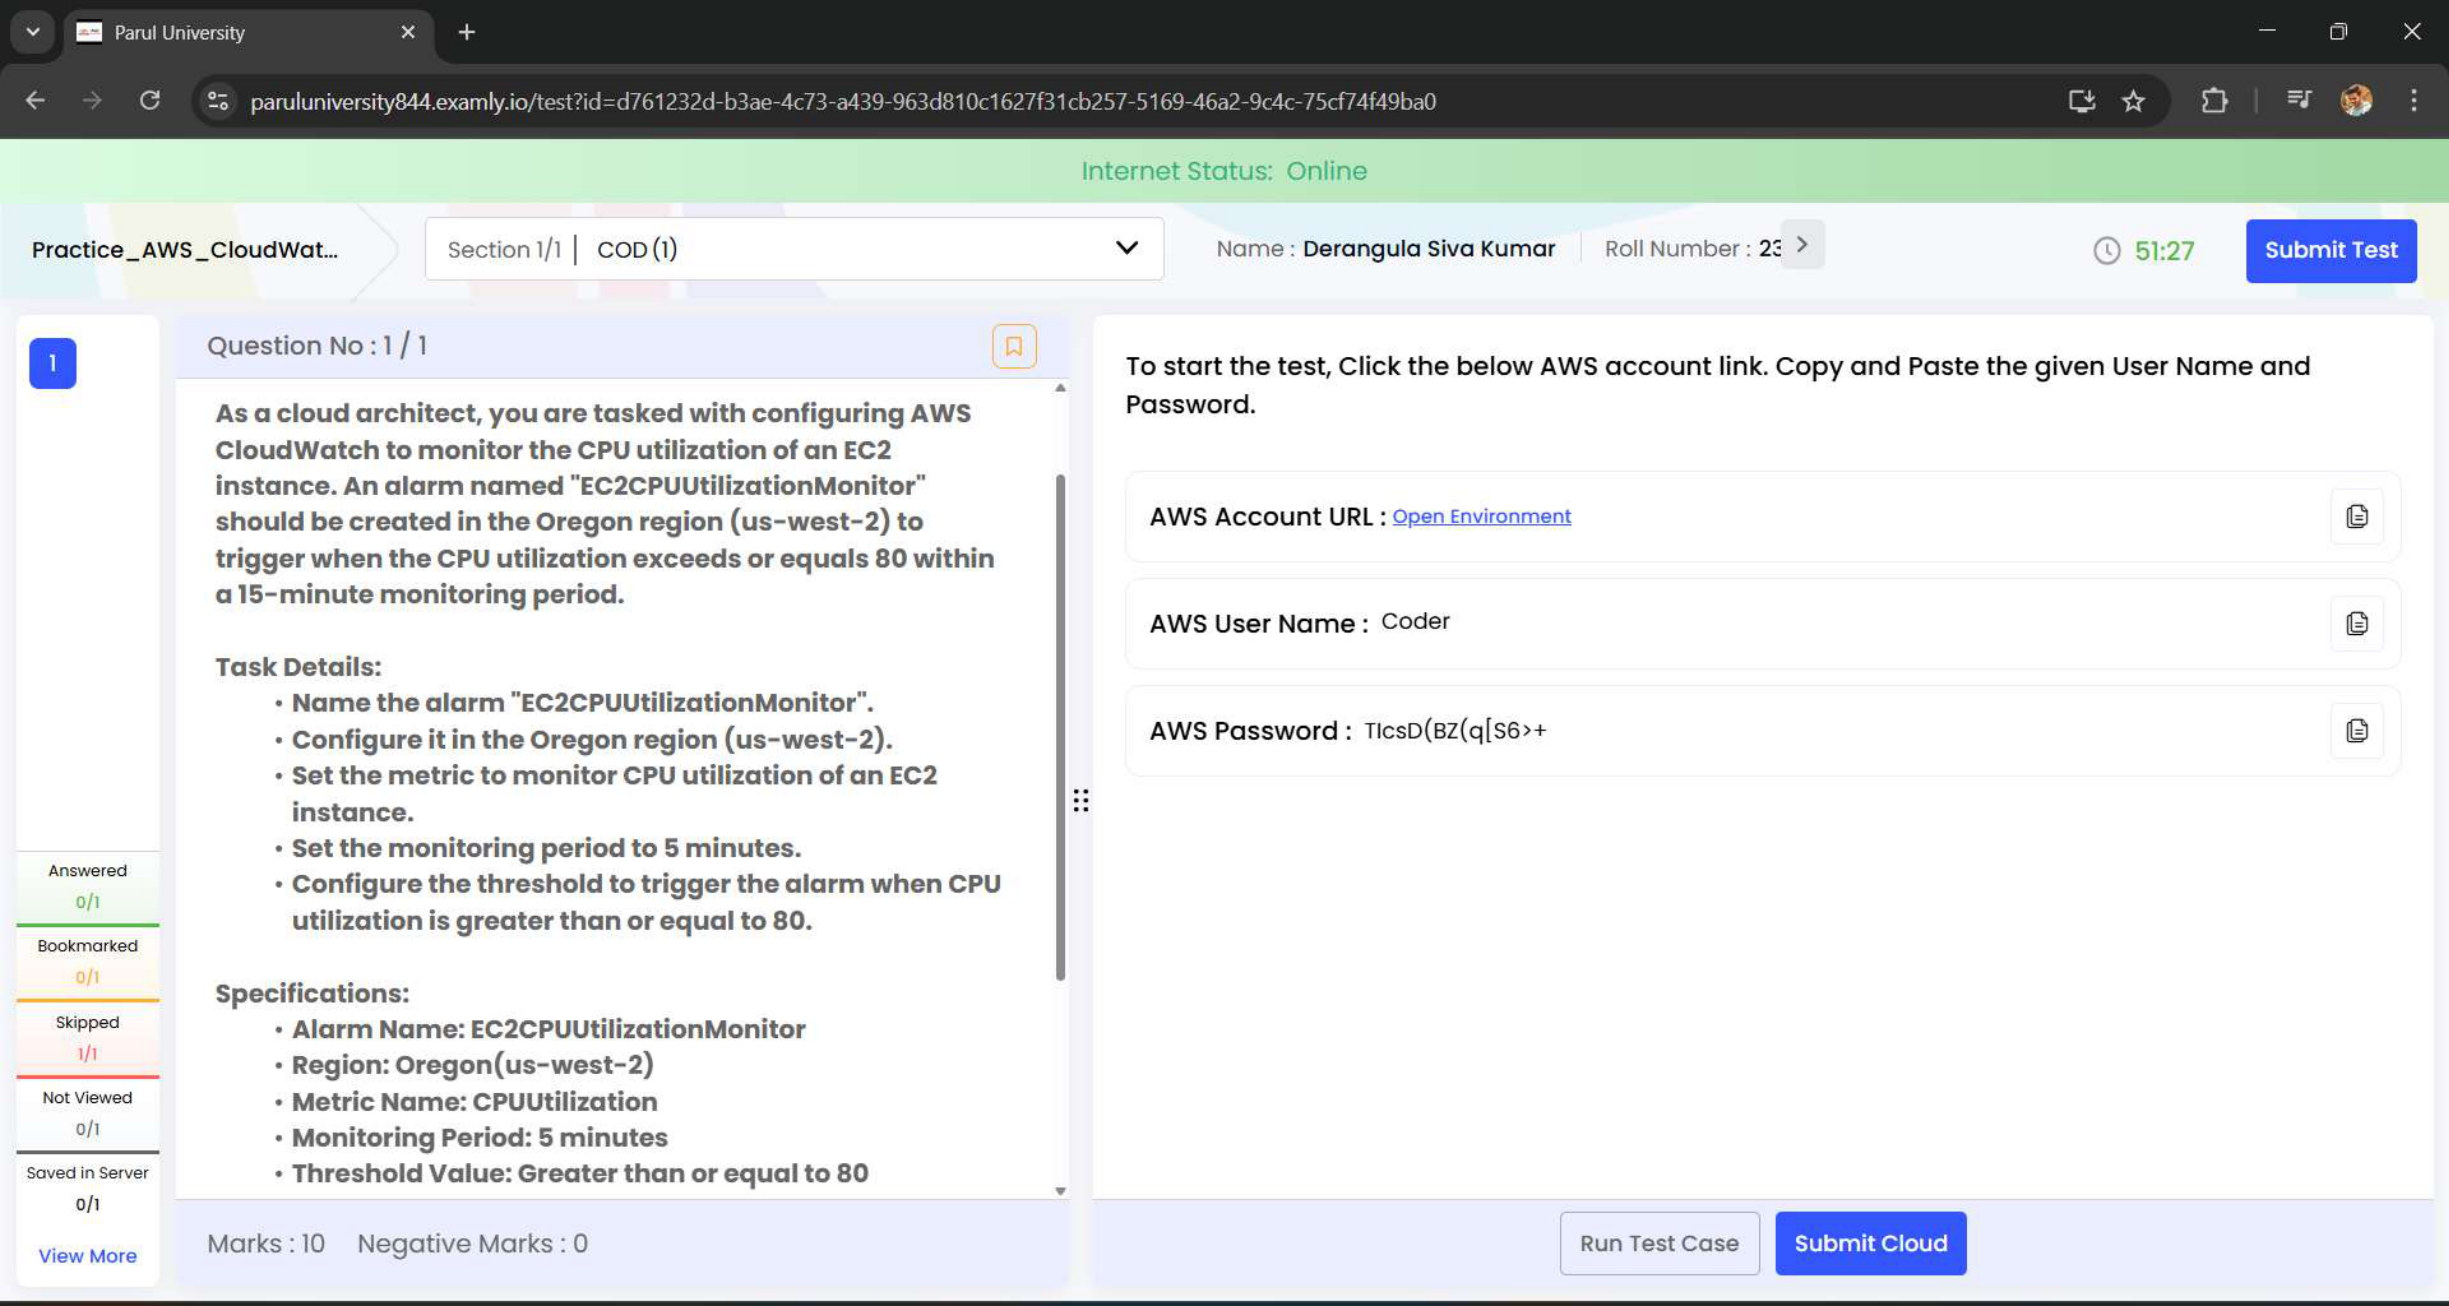Screen dimensions: 2449x1306
Task: Copy the AWS Account URL
Action: [2356, 516]
